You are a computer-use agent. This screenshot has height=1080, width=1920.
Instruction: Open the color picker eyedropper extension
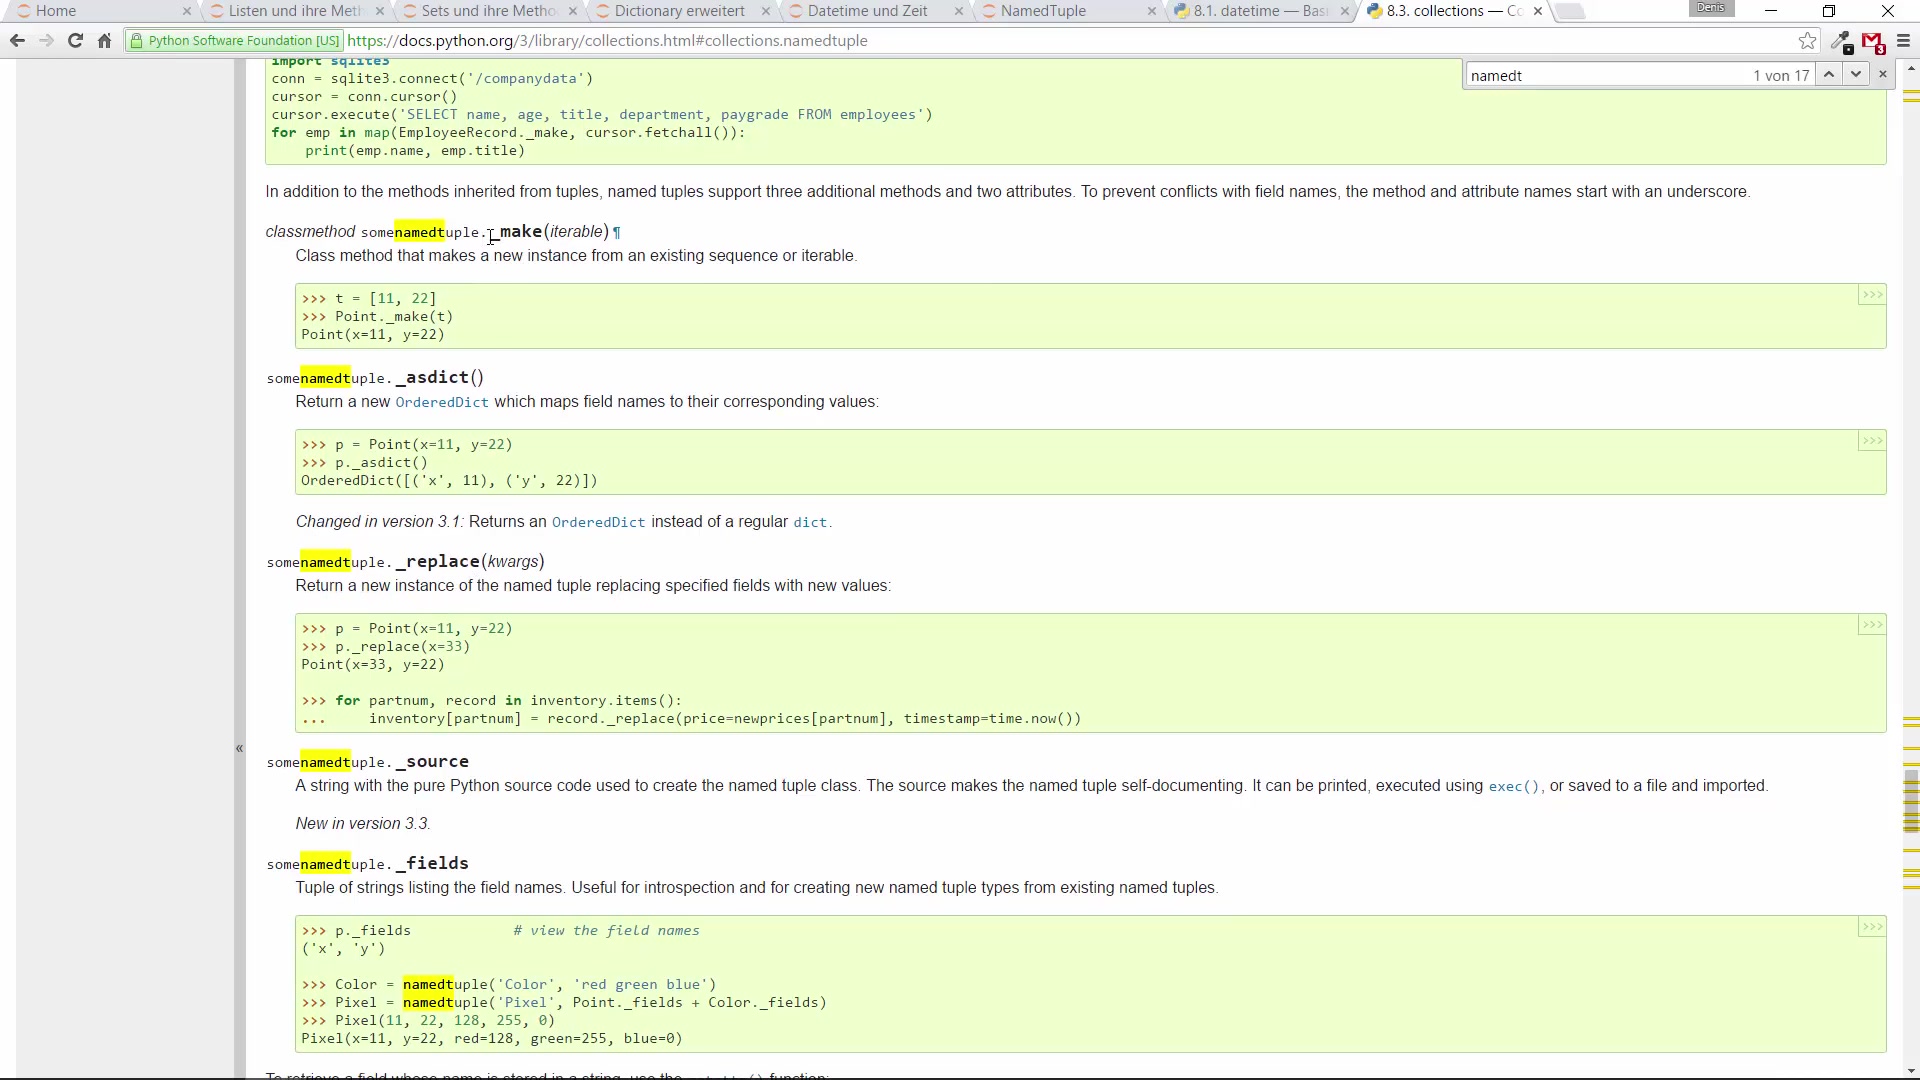point(1841,41)
